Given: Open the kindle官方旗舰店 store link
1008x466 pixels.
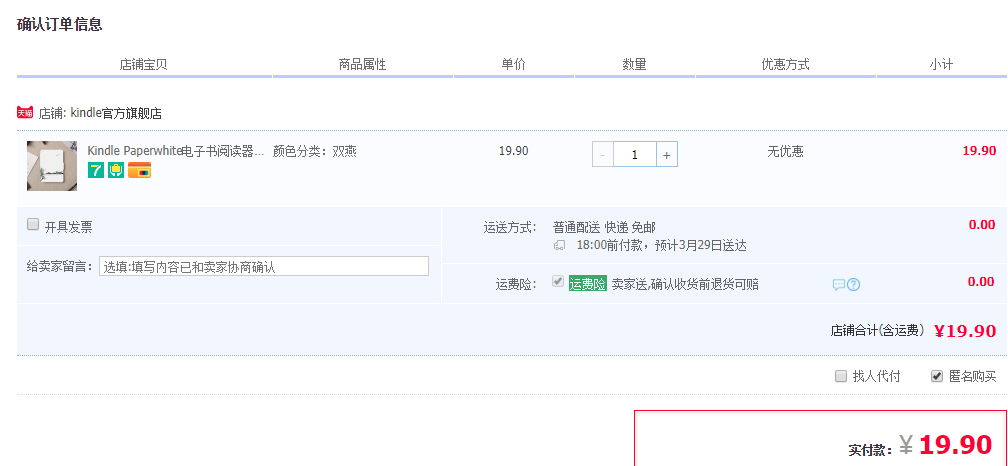Looking at the screenshot, I should (116, 114).
